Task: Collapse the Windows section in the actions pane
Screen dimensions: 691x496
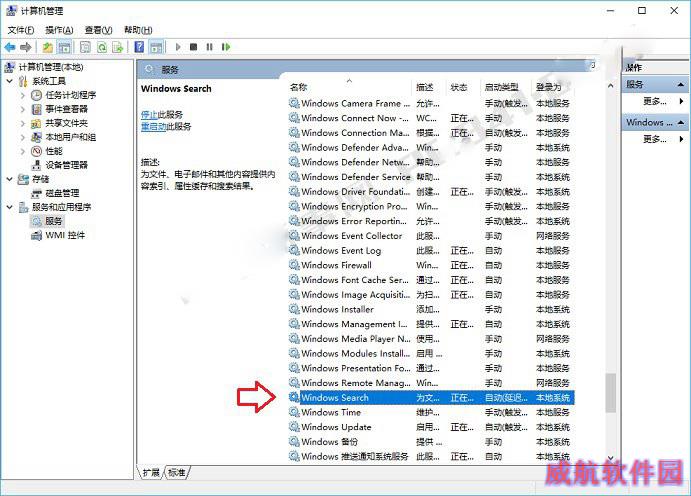Action: pos(681,122)
